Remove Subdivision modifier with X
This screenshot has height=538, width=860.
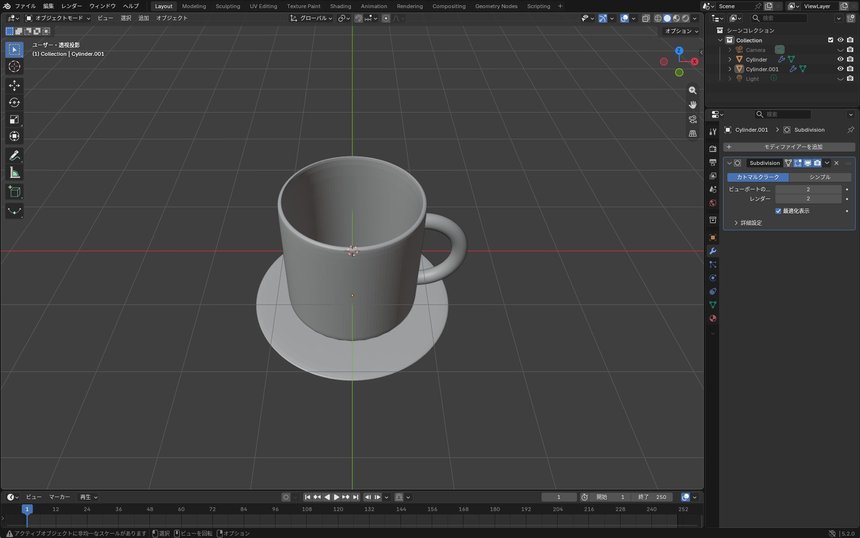pos(836,163)
